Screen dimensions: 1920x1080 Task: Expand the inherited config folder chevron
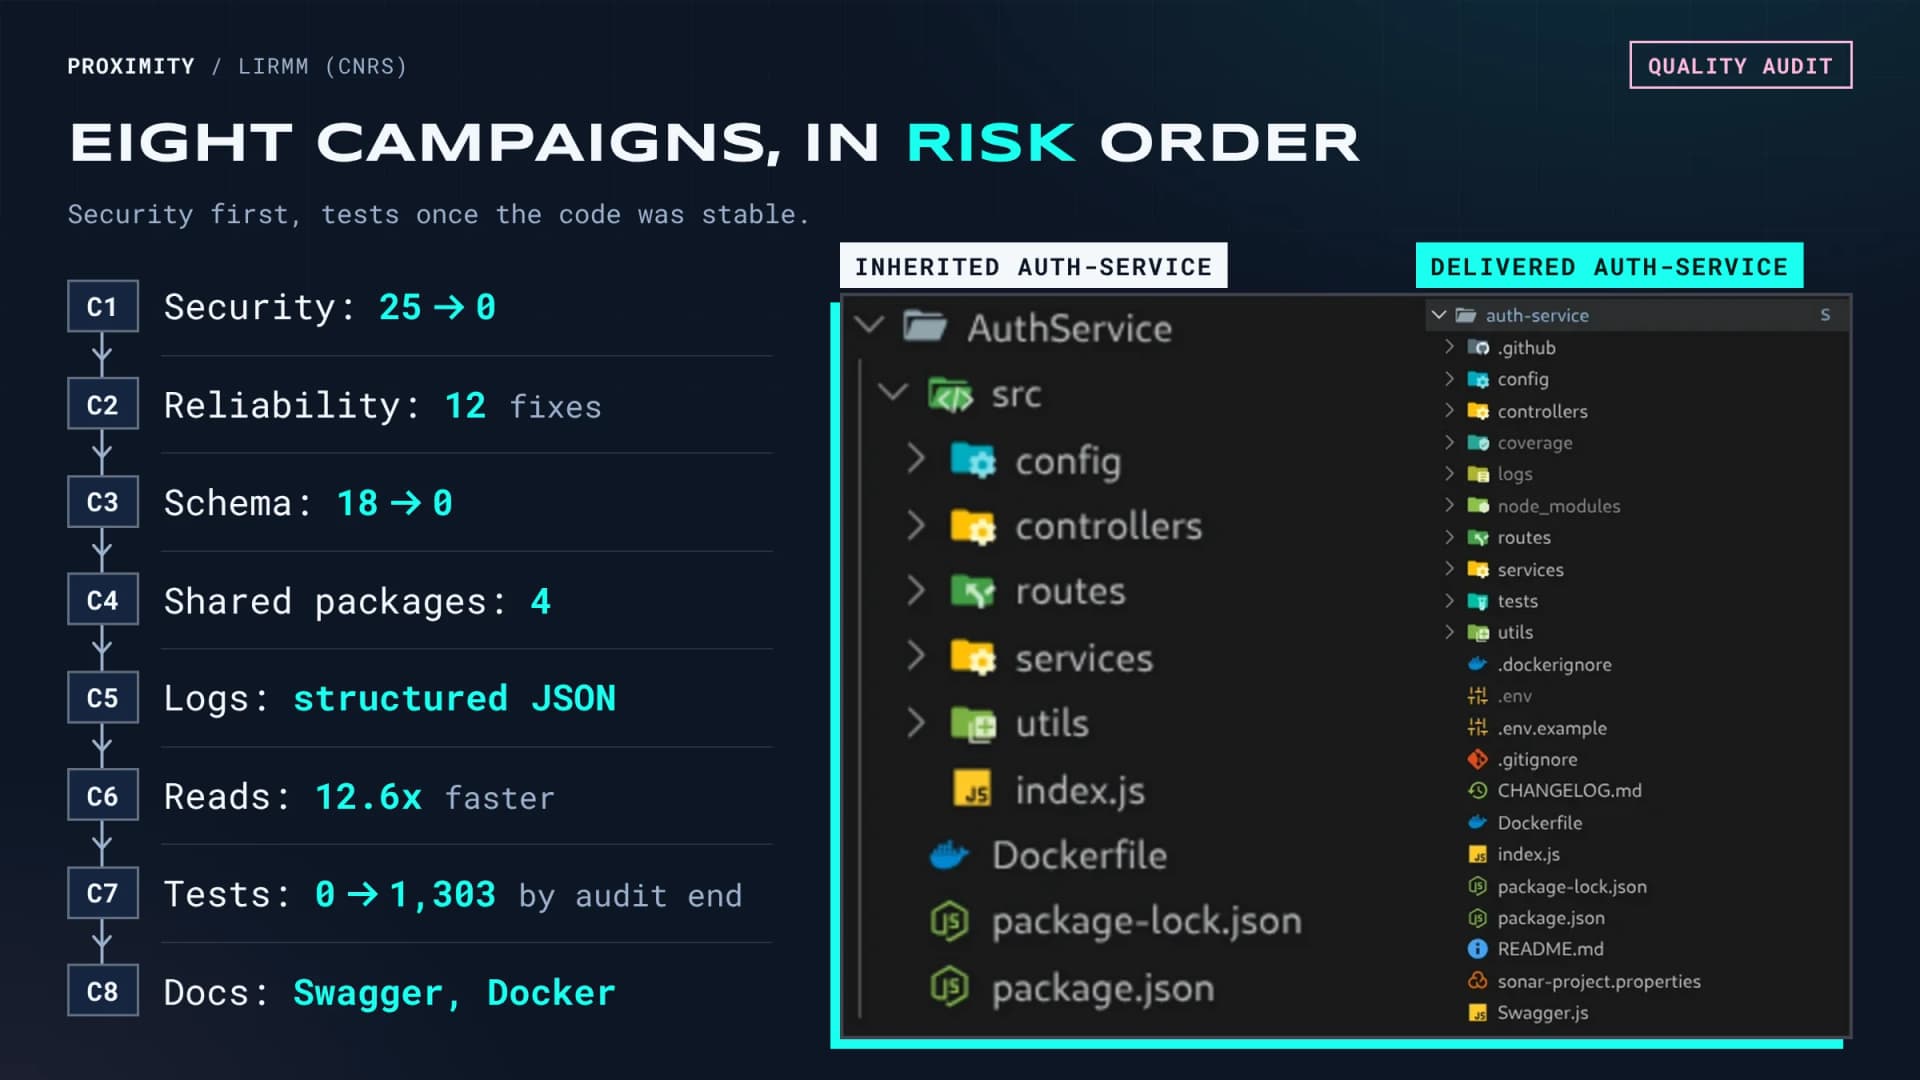915,458
